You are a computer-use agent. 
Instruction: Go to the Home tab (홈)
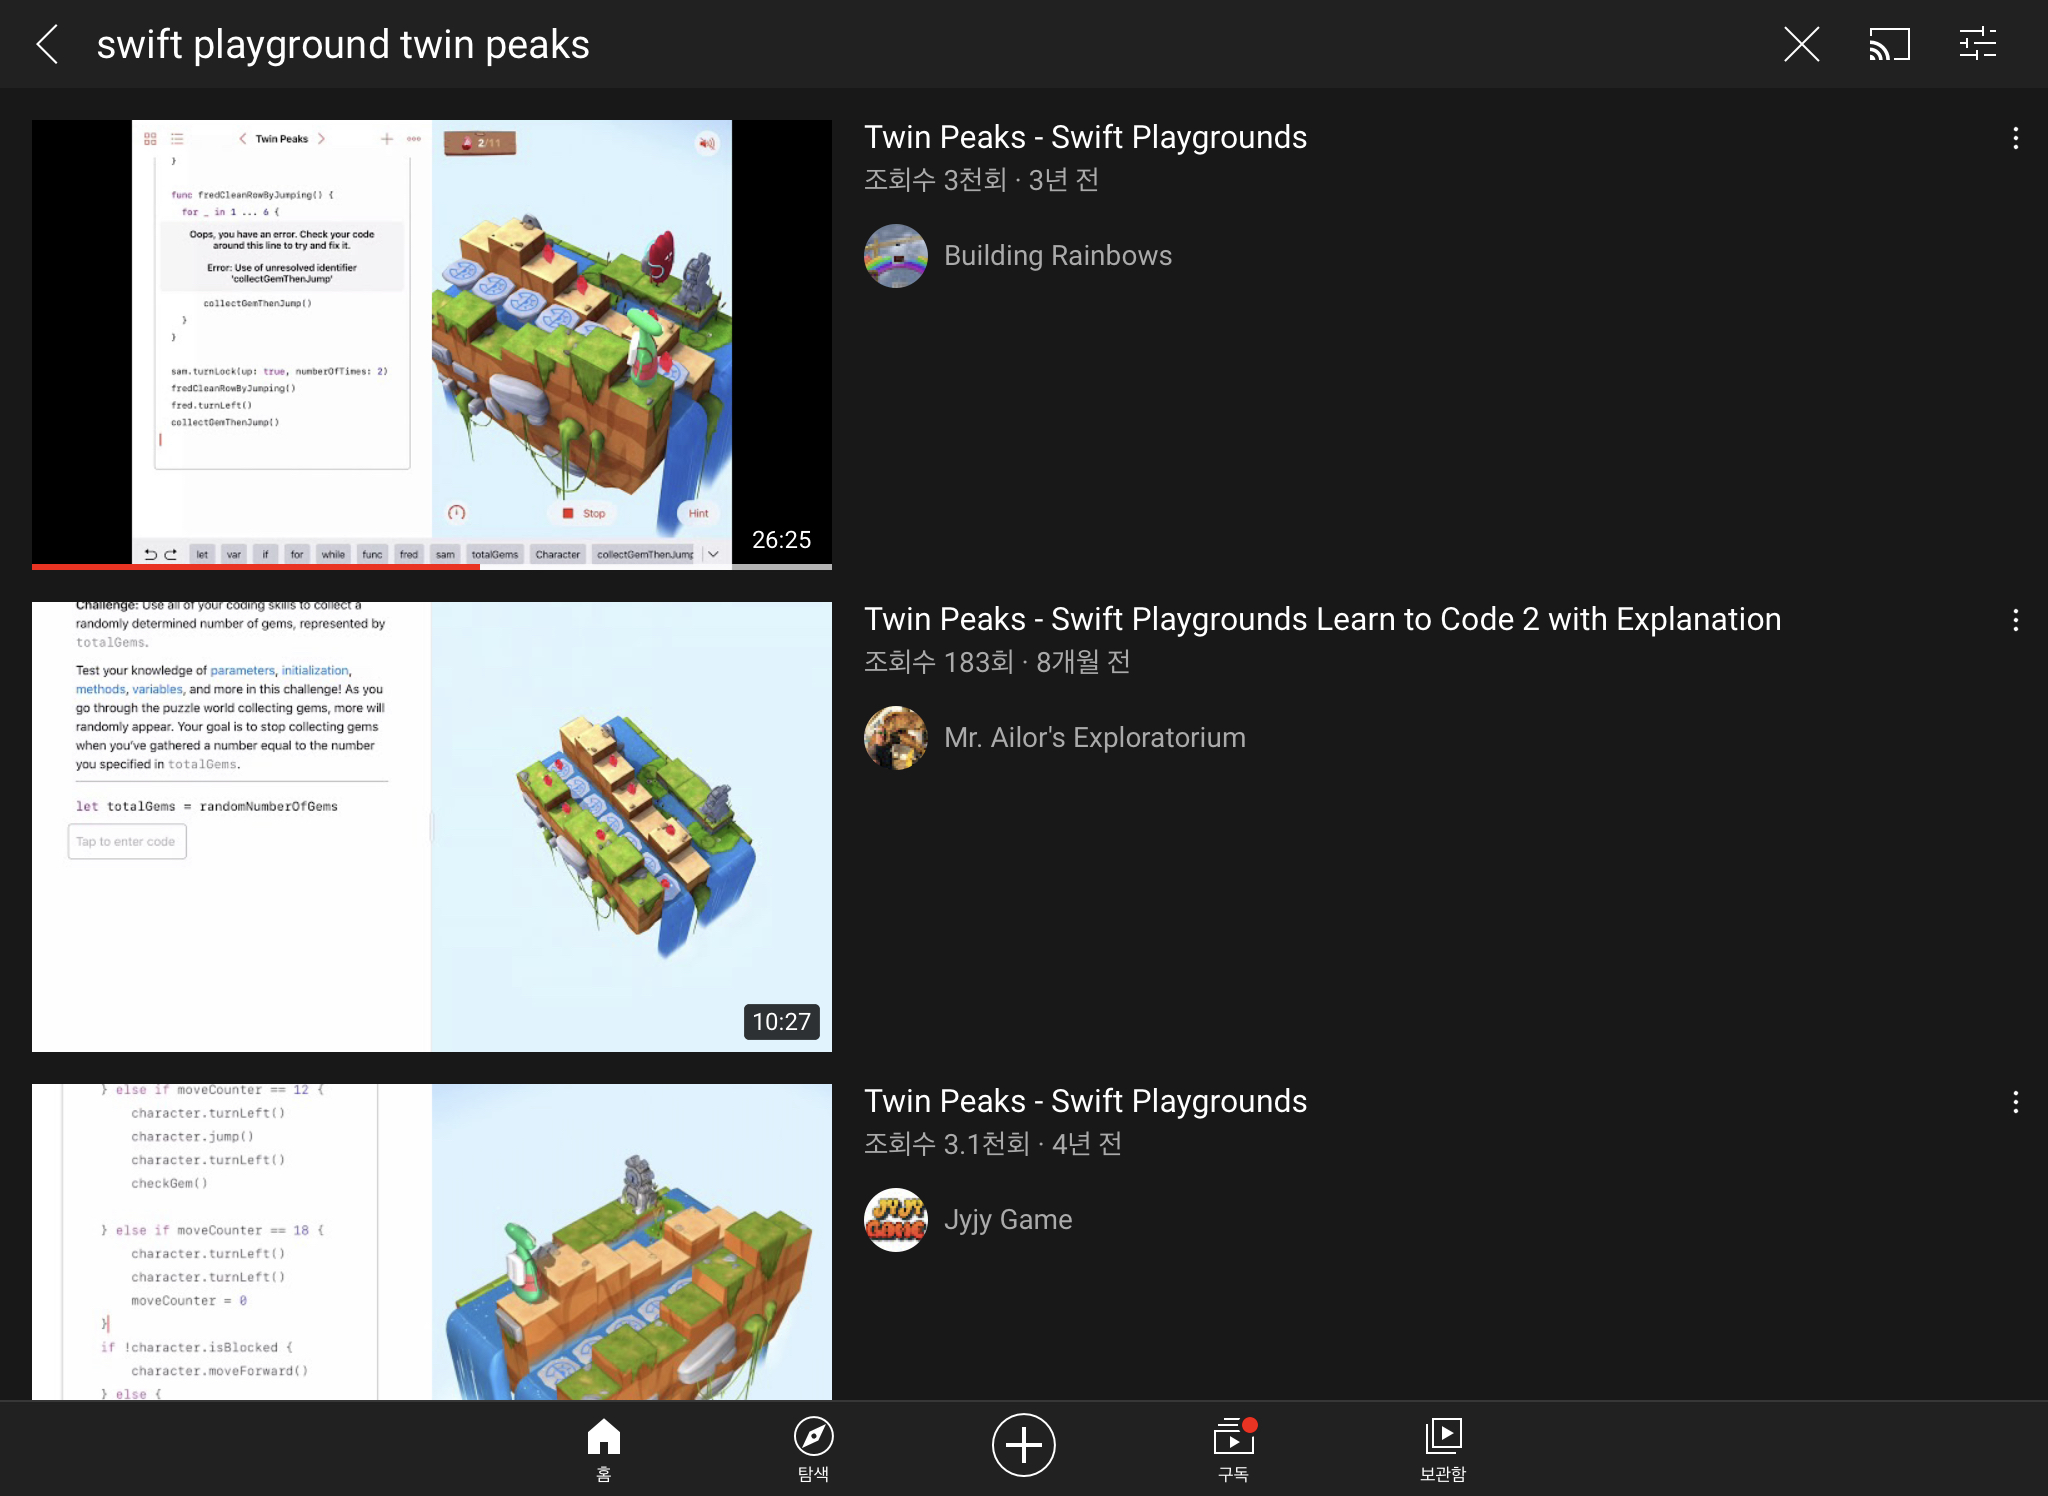coord(603,1448)
